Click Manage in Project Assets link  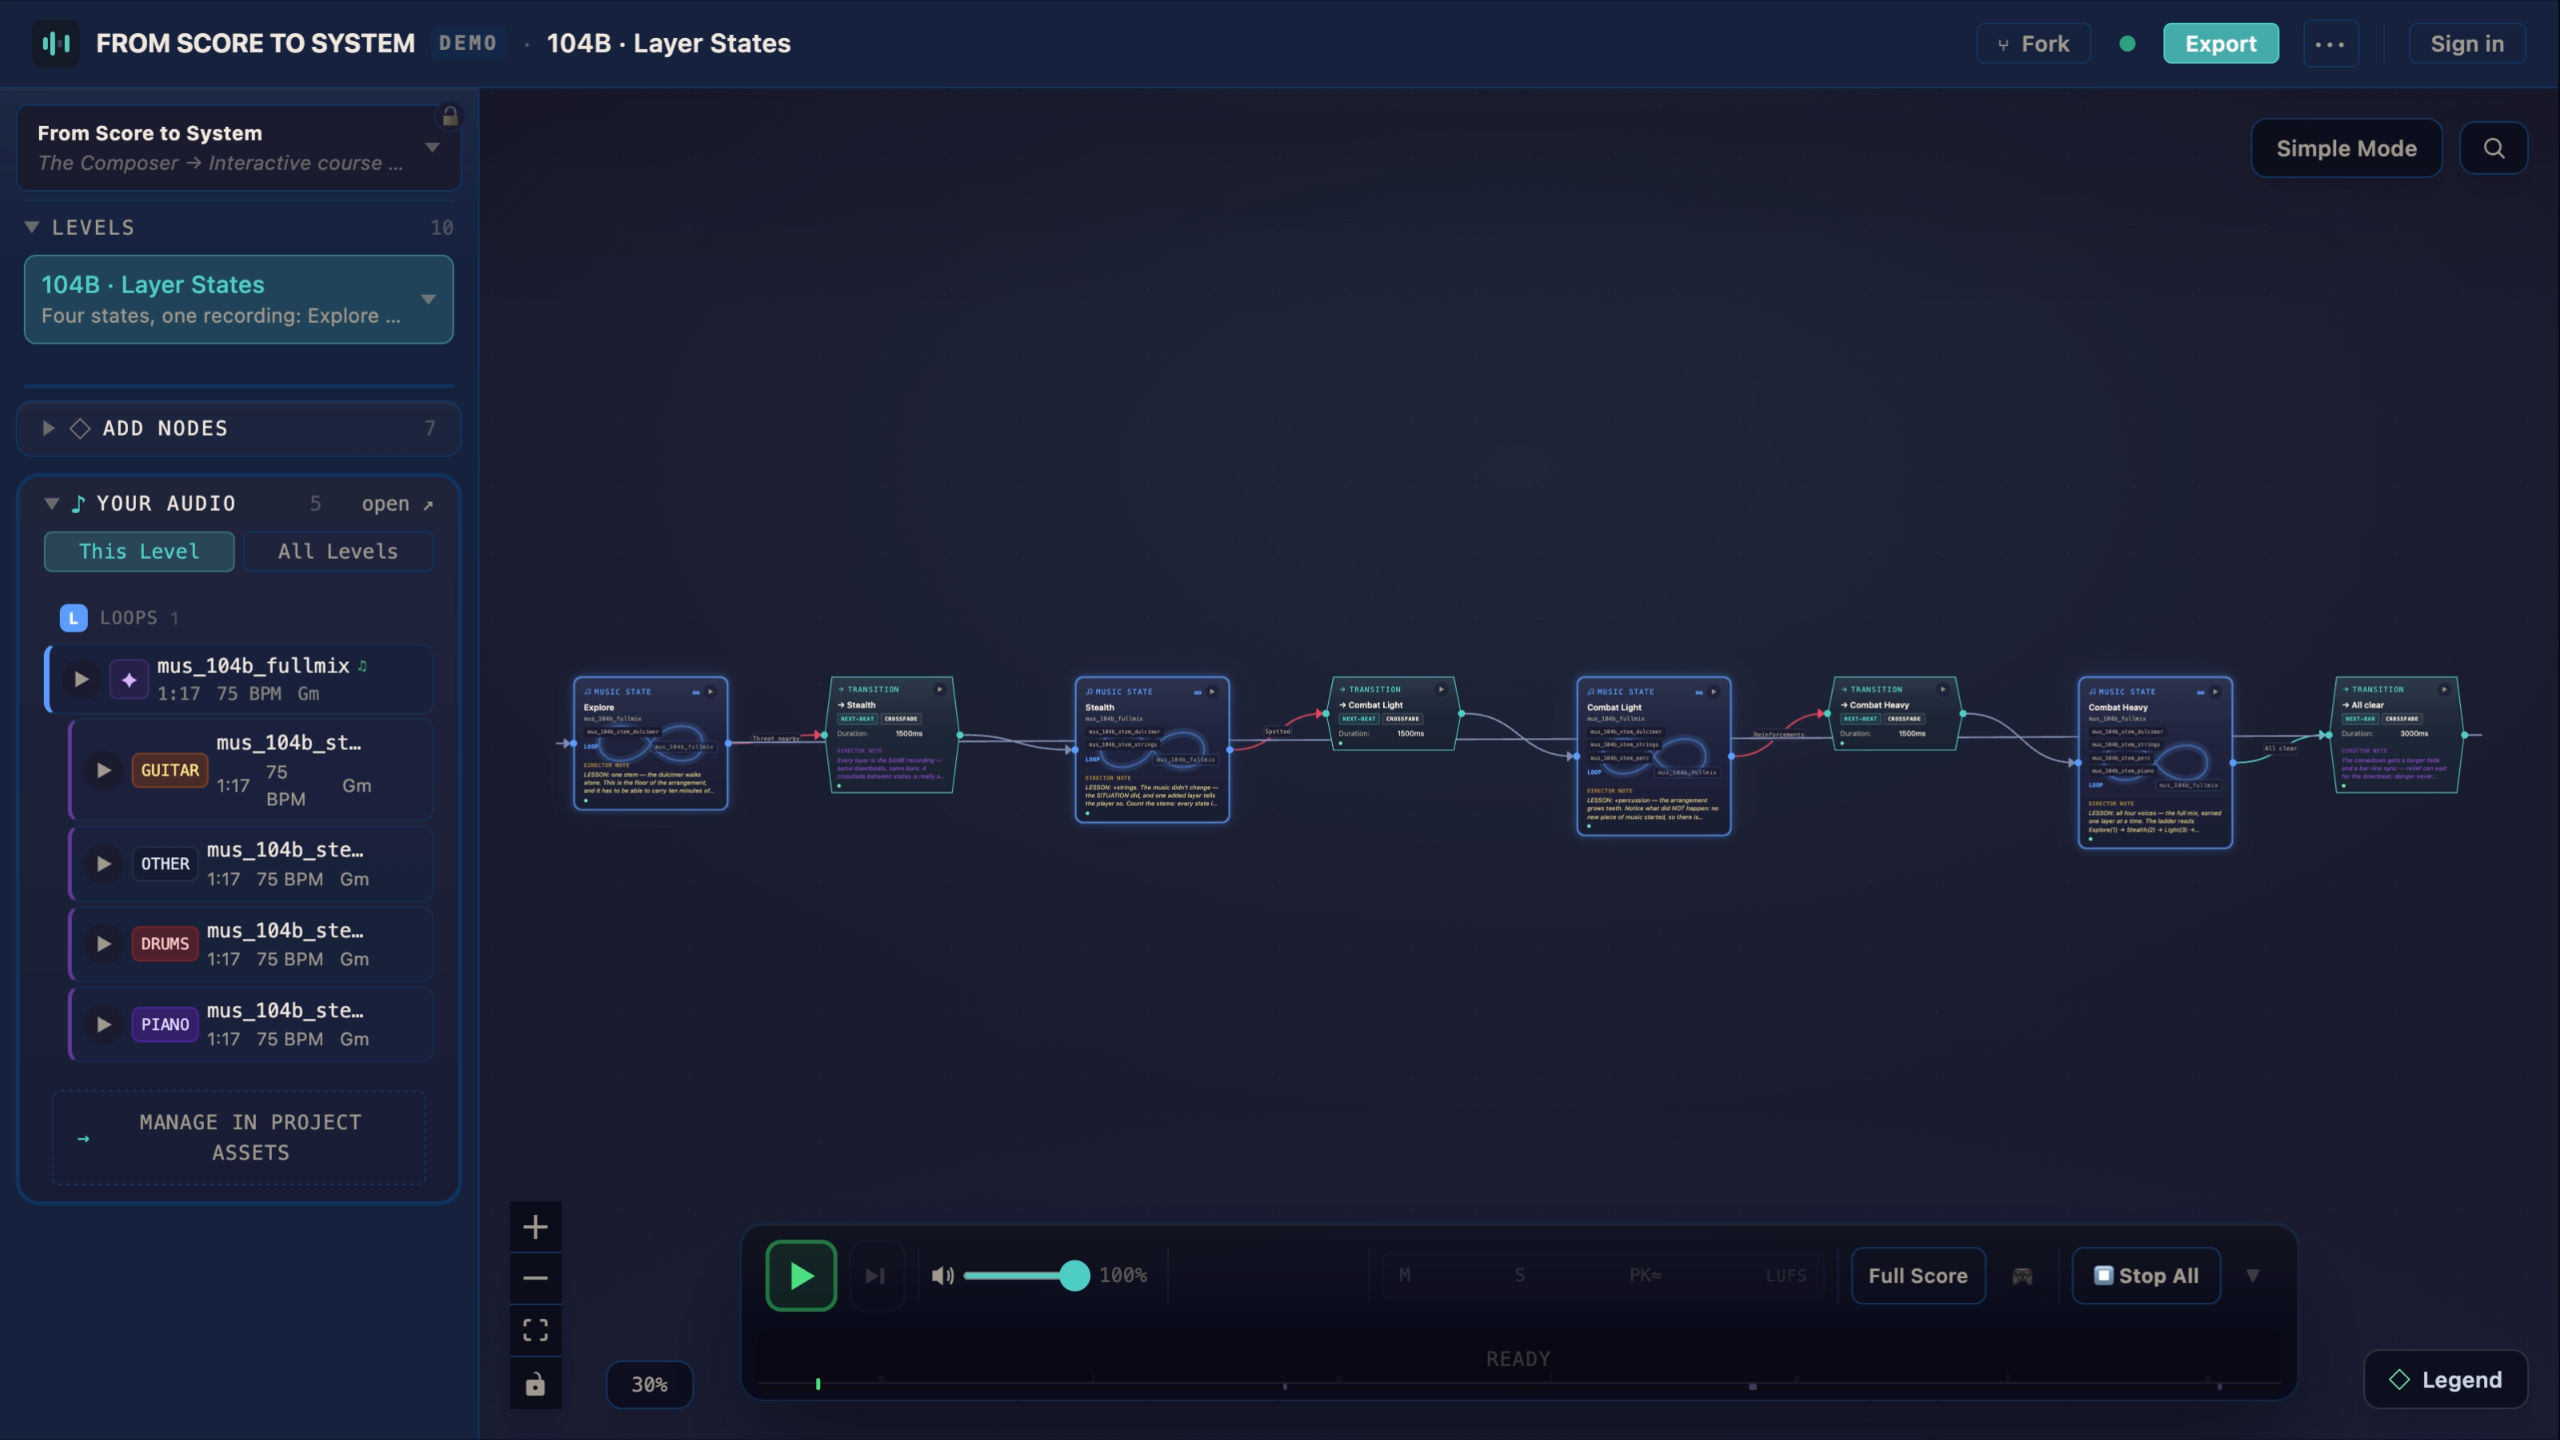pyautogui.click(x=239, y=1138)
